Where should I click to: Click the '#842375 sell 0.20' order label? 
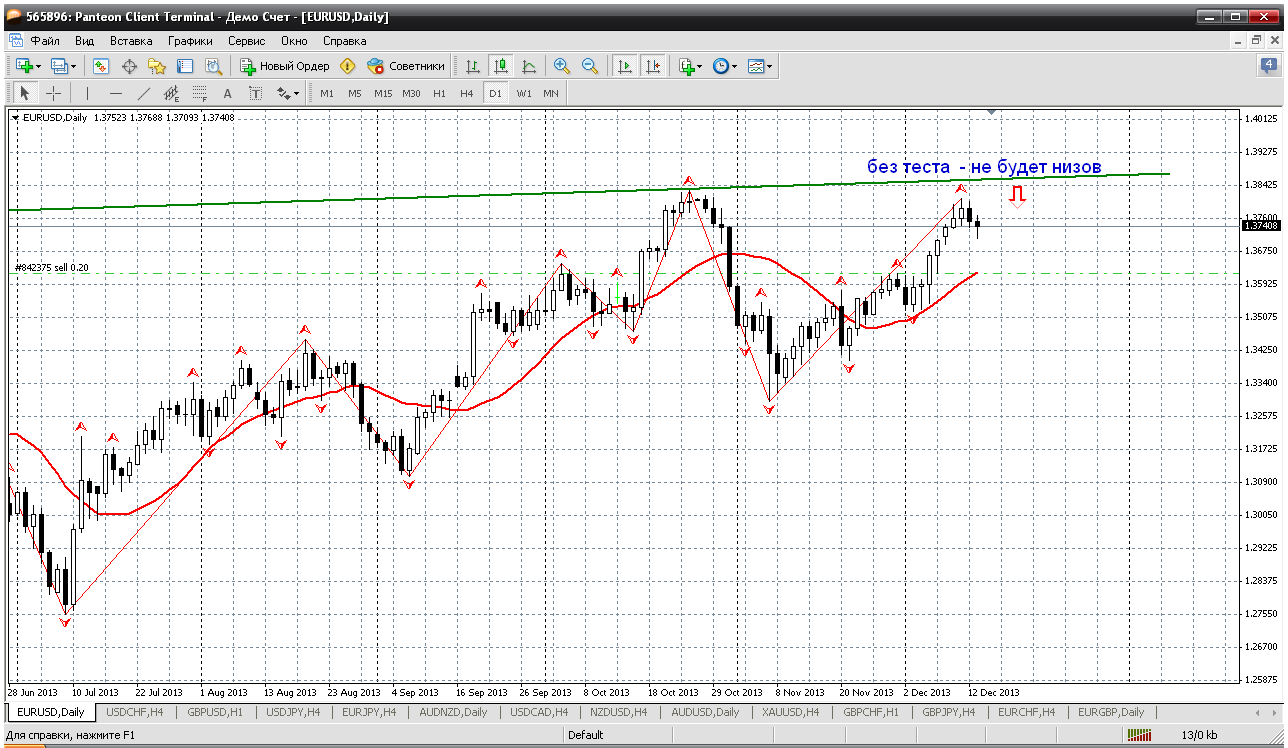click(x=52, y=268)
